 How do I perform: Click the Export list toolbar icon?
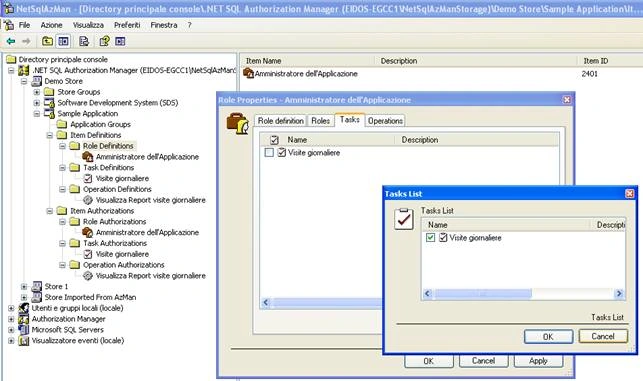(x=84, y=41)
